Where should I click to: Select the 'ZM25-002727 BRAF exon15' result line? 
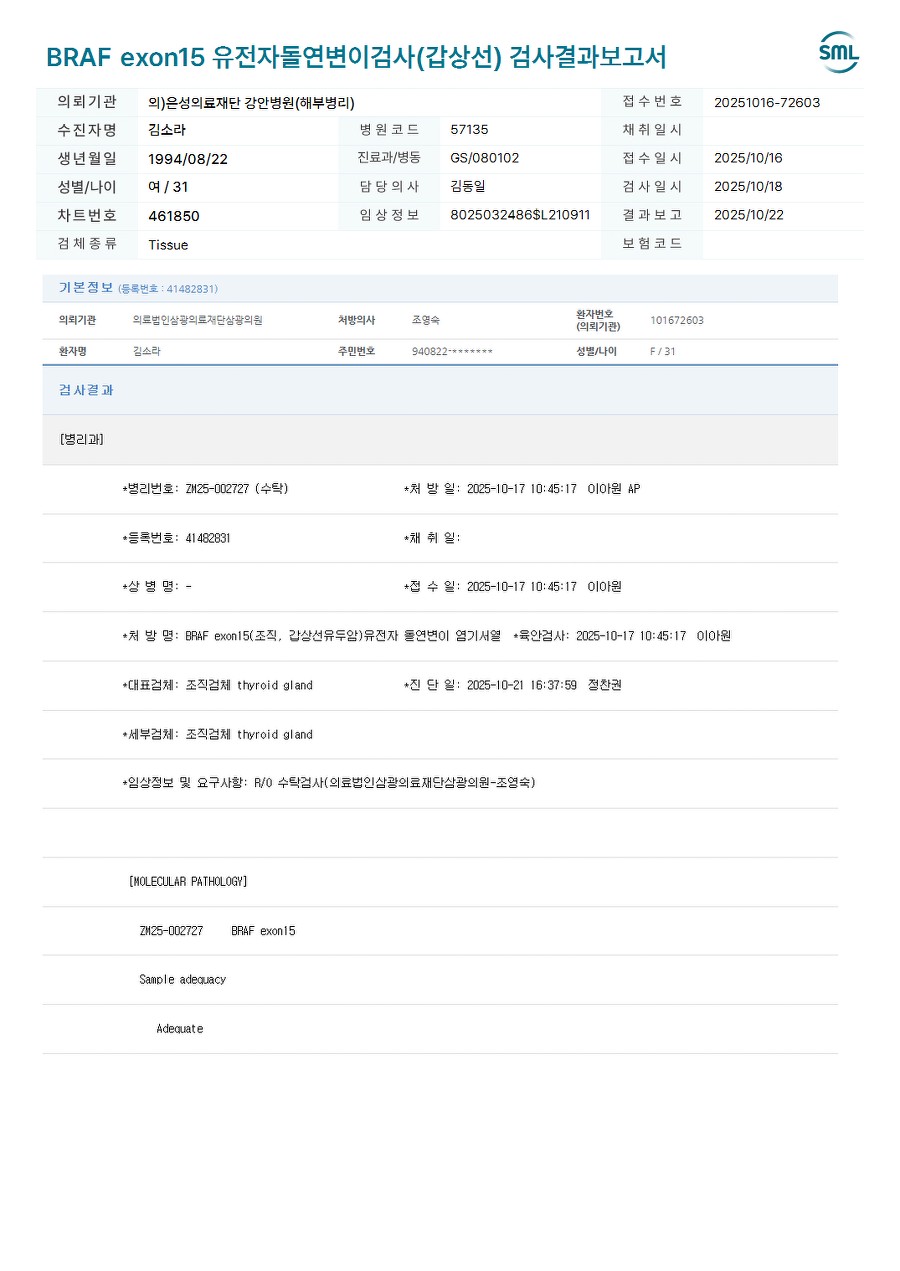tap(217, 931)
